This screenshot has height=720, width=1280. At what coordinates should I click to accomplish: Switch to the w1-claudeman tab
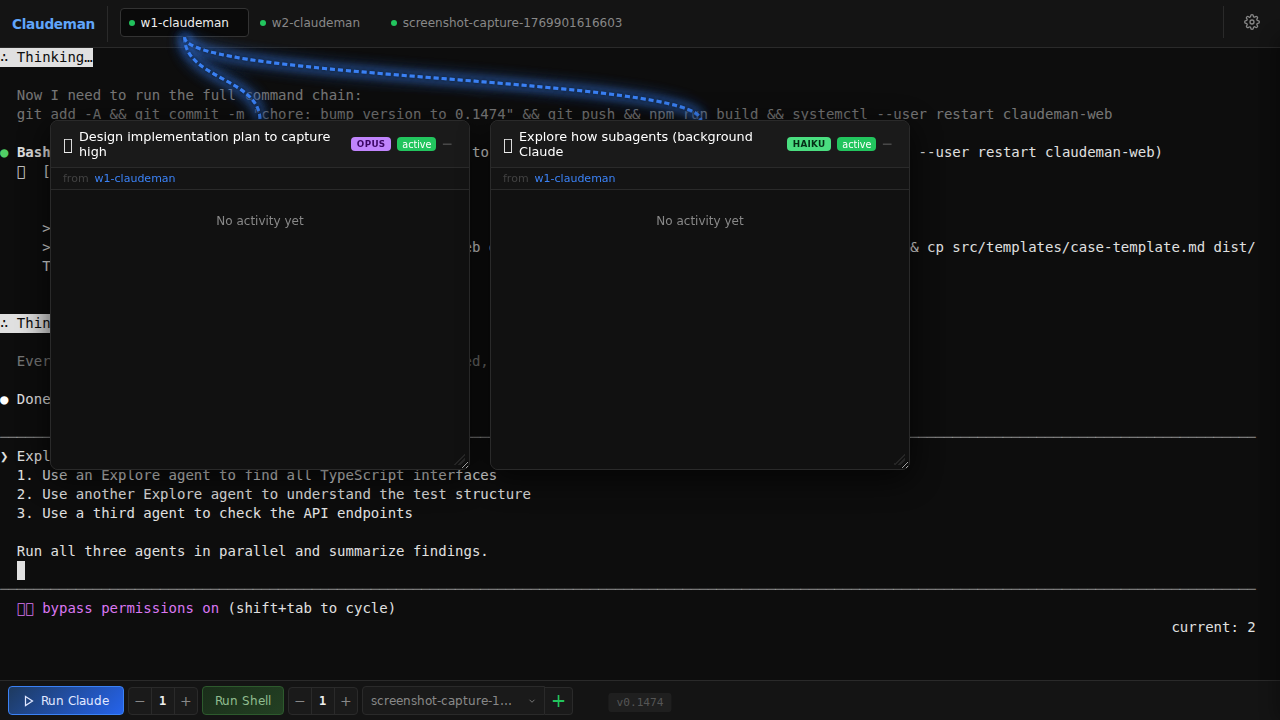click(184, 22)
